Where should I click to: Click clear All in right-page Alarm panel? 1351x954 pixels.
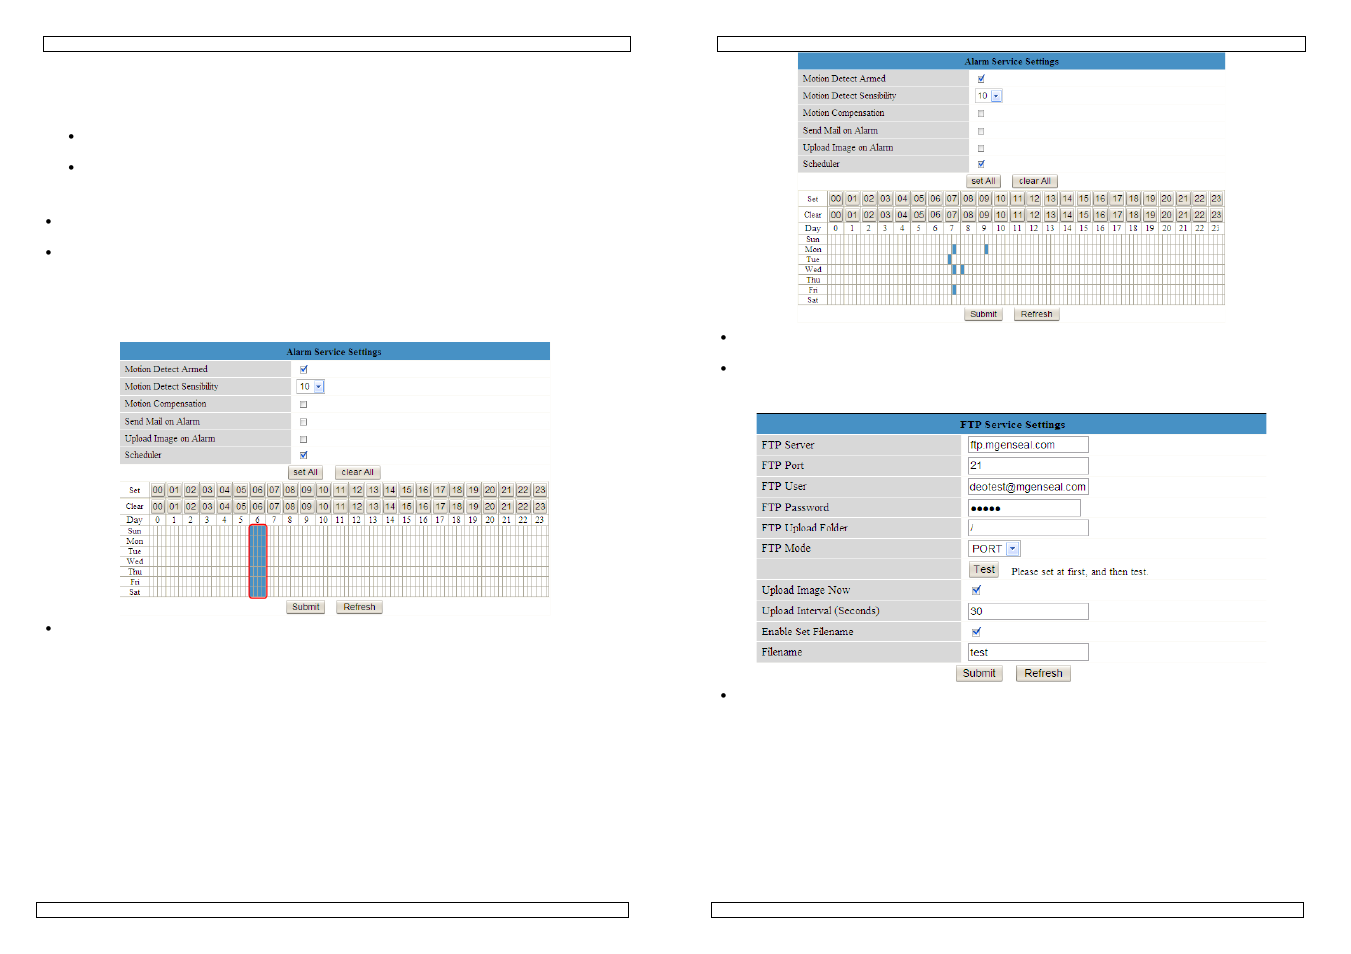[x=1034, y=181]
